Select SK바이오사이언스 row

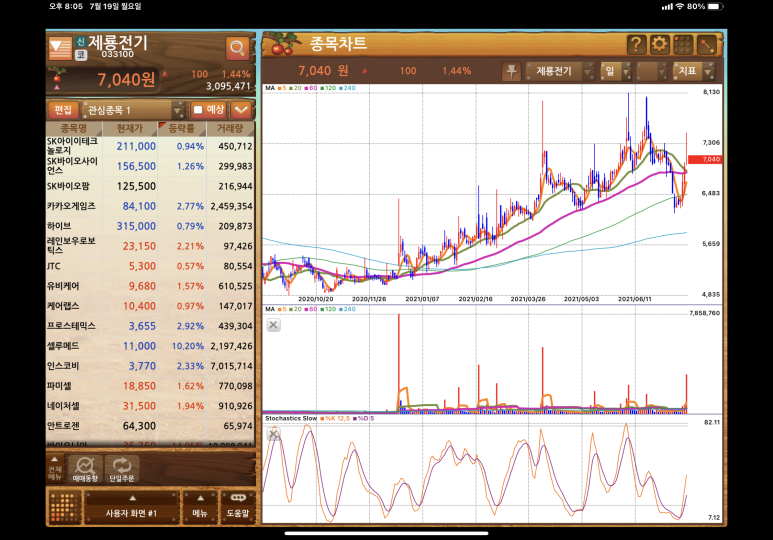[150, 166]
